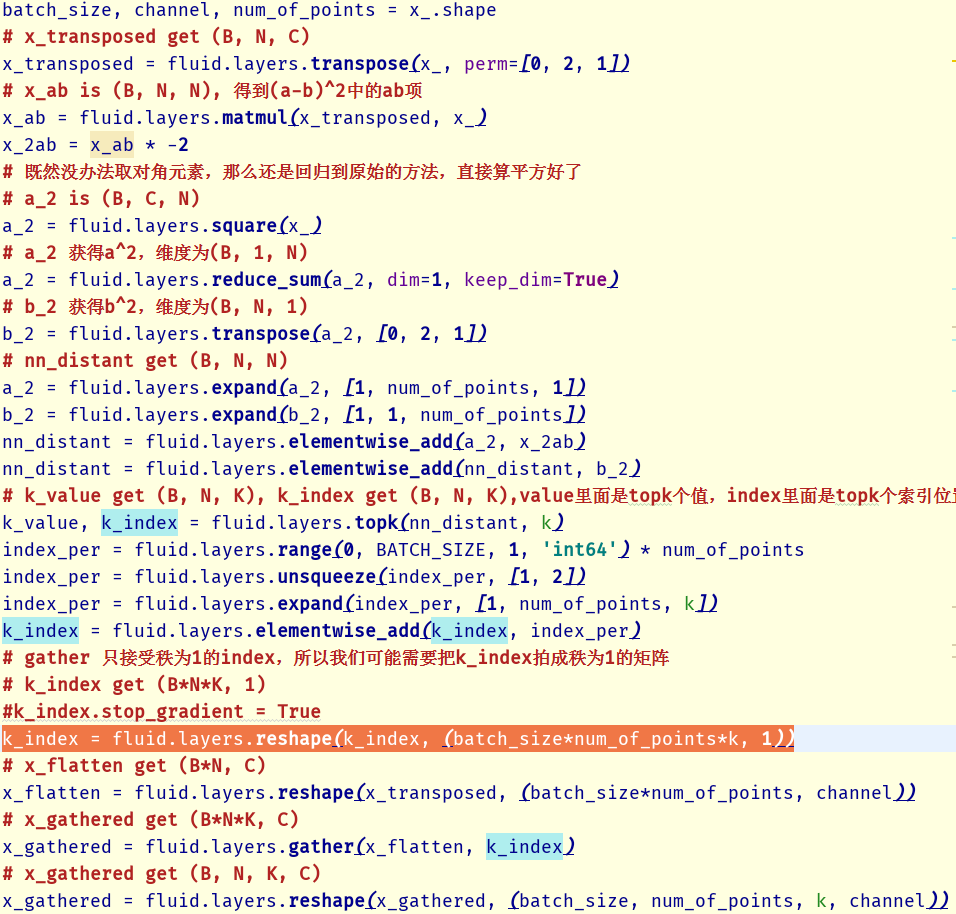956x914 pixels.
Task: Click 'index_per' argument in the elementwise_add line
Action: tap(579, 630)
